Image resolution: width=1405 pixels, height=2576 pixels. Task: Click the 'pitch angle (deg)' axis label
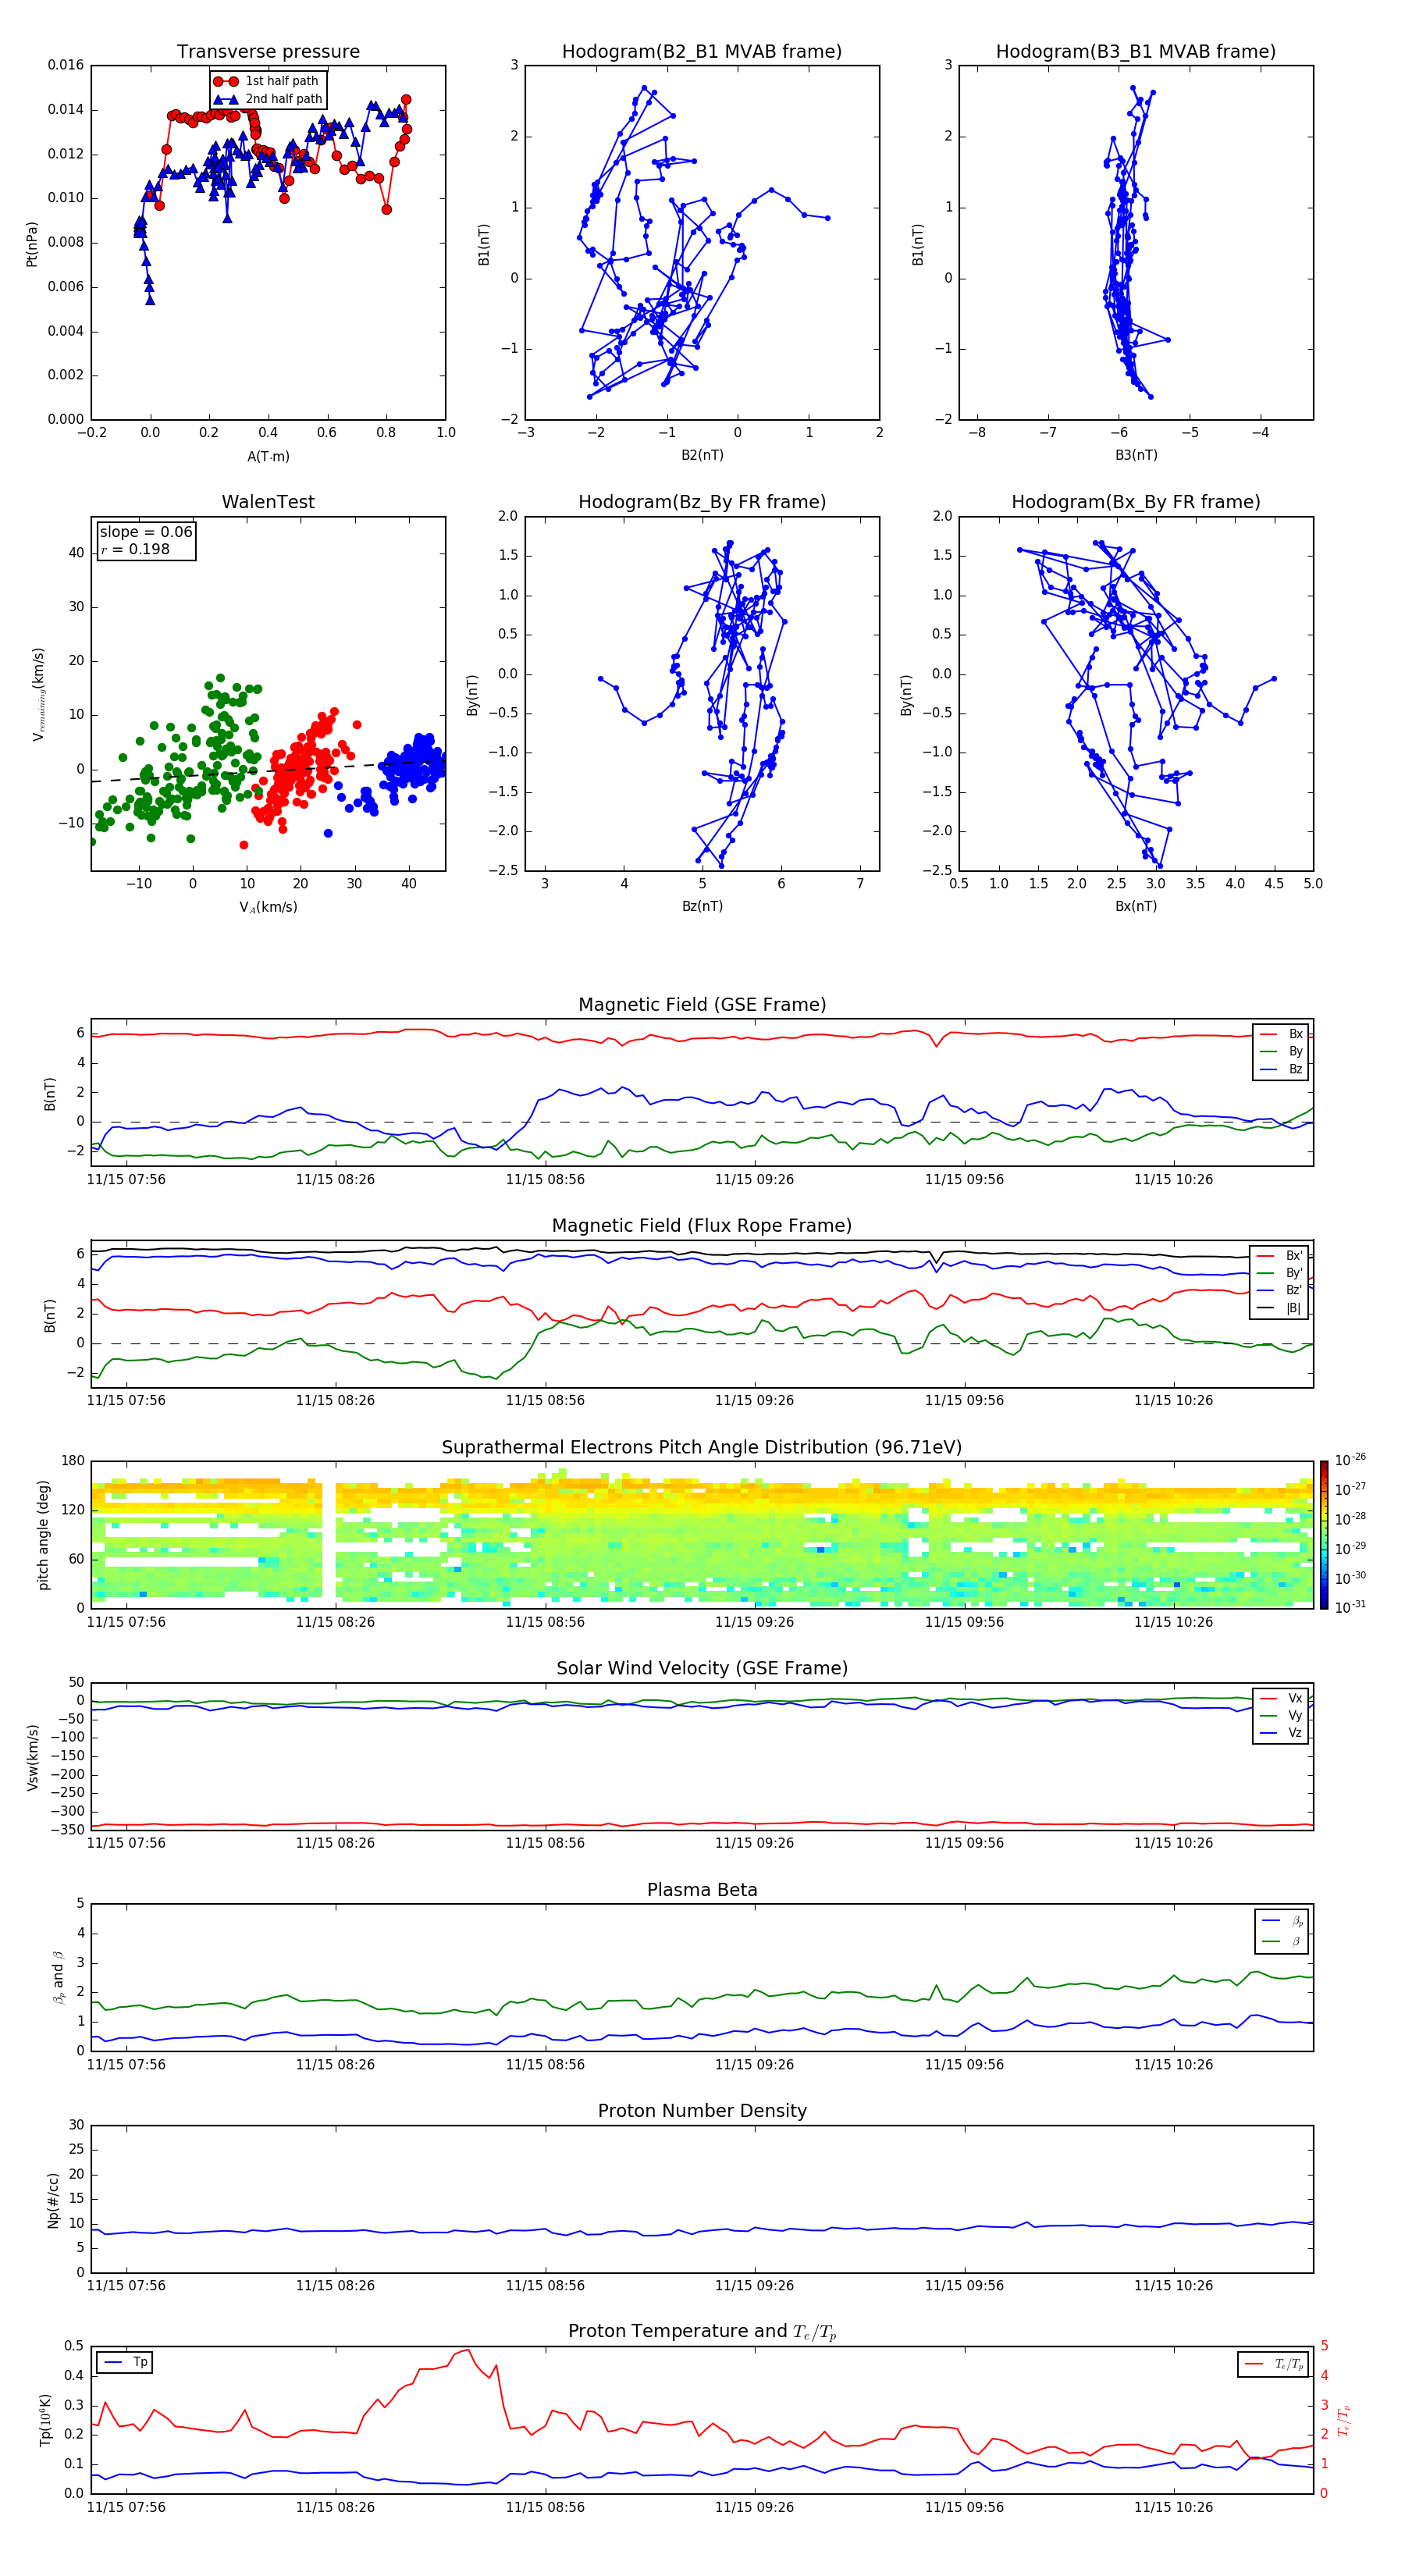click(43, 1535)
